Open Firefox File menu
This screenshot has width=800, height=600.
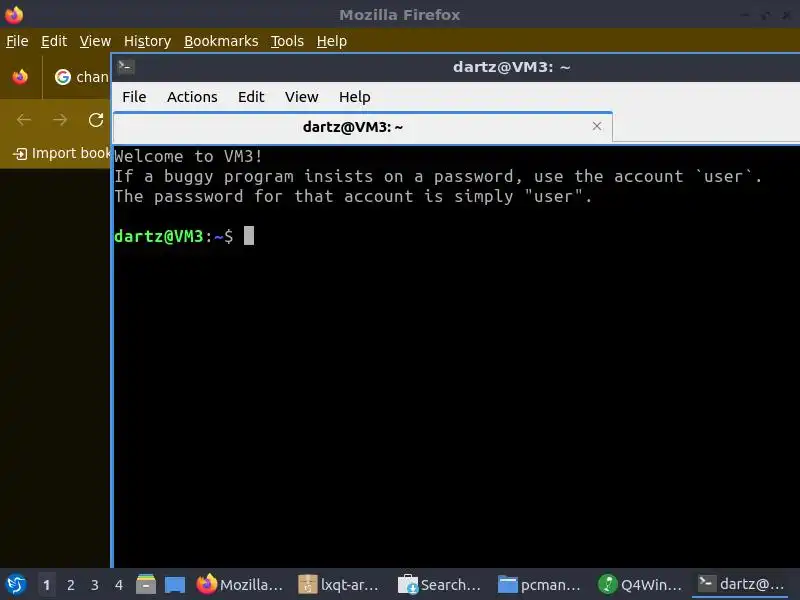click(17, 41)
